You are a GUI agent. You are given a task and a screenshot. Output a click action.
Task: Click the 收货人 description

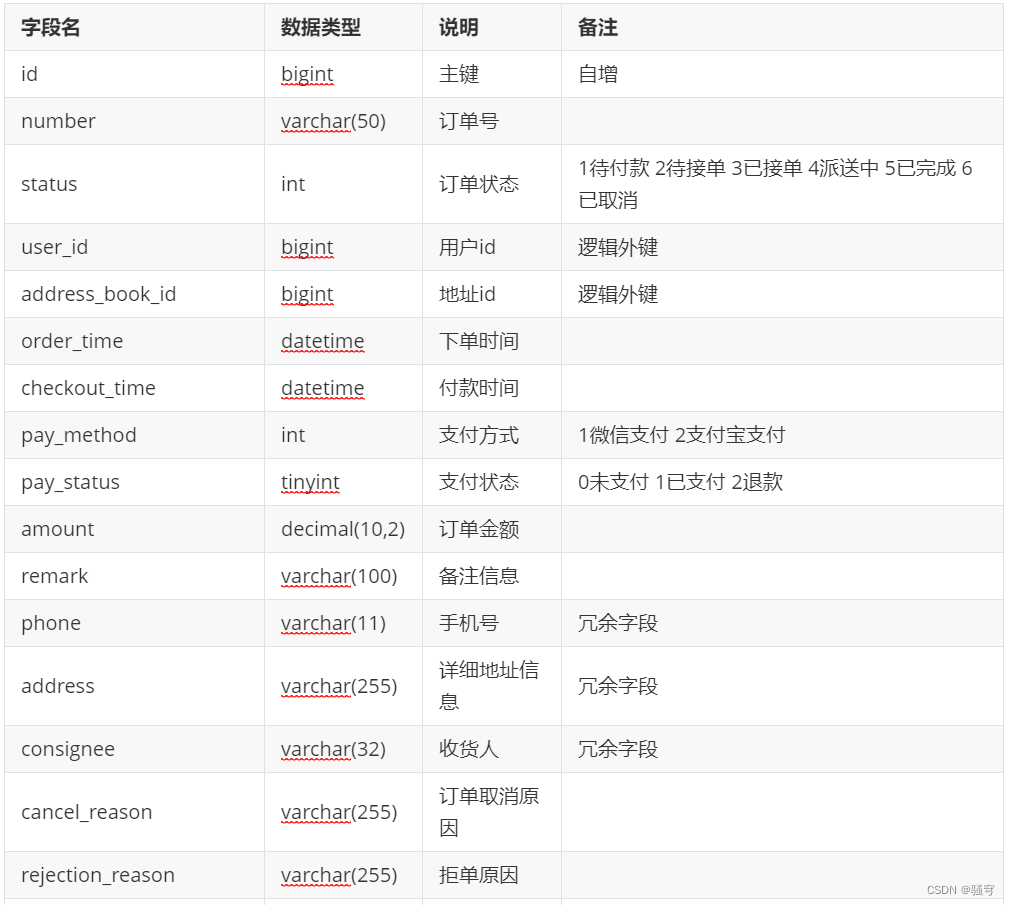468,750
